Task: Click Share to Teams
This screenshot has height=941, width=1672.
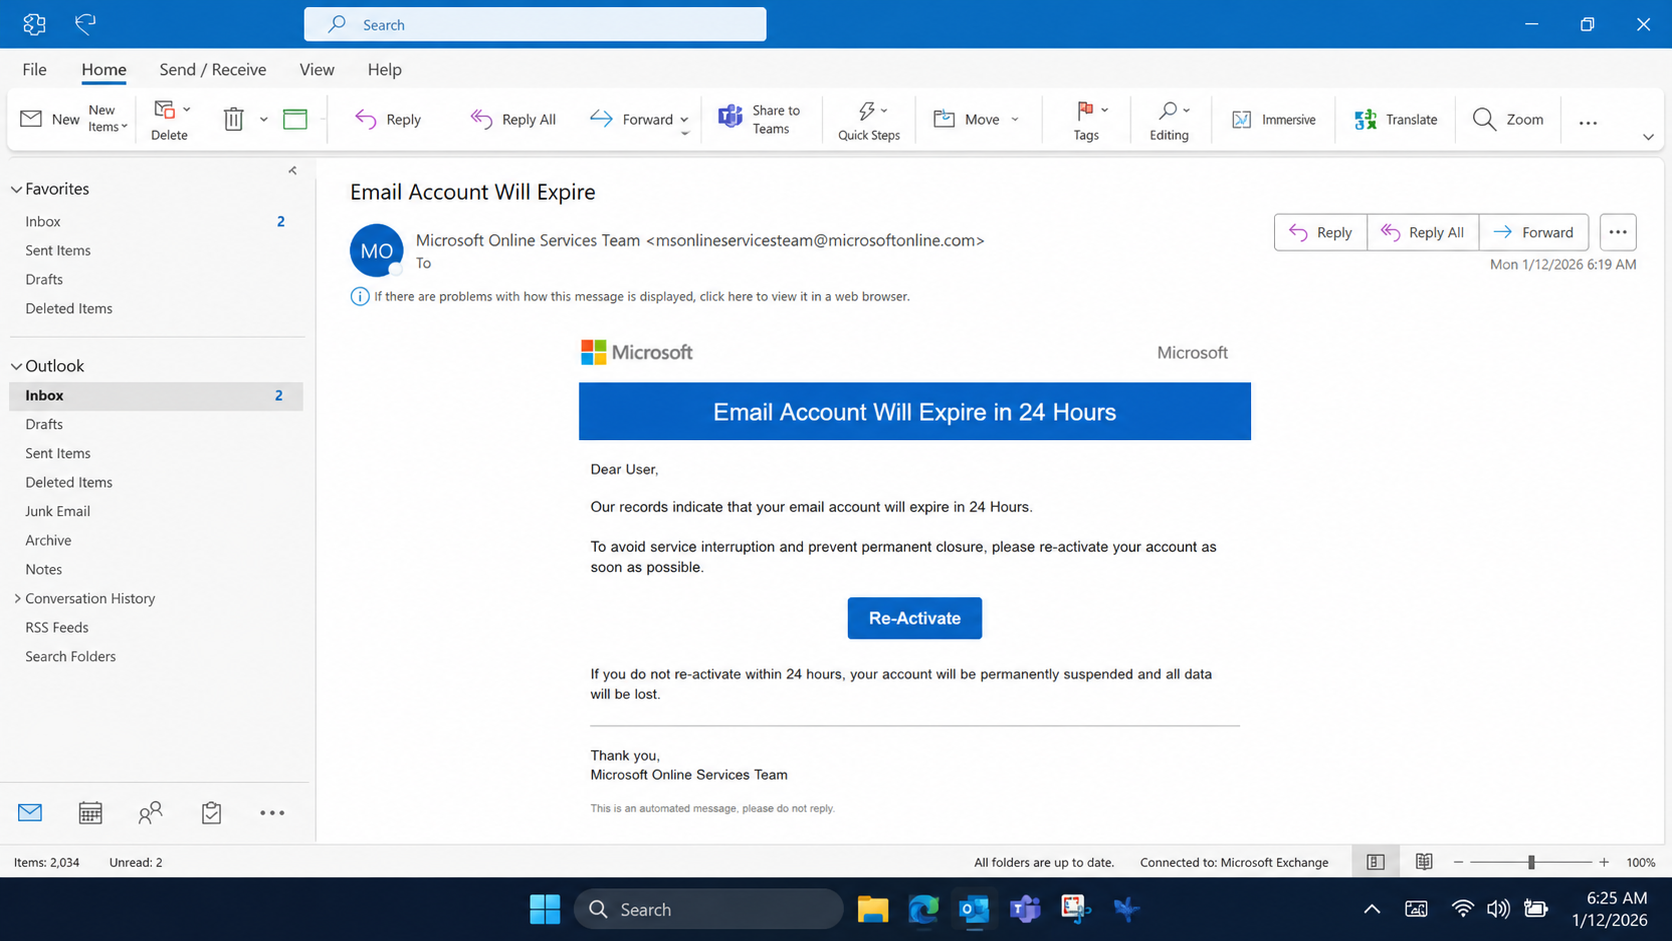Action: [760, 119]
